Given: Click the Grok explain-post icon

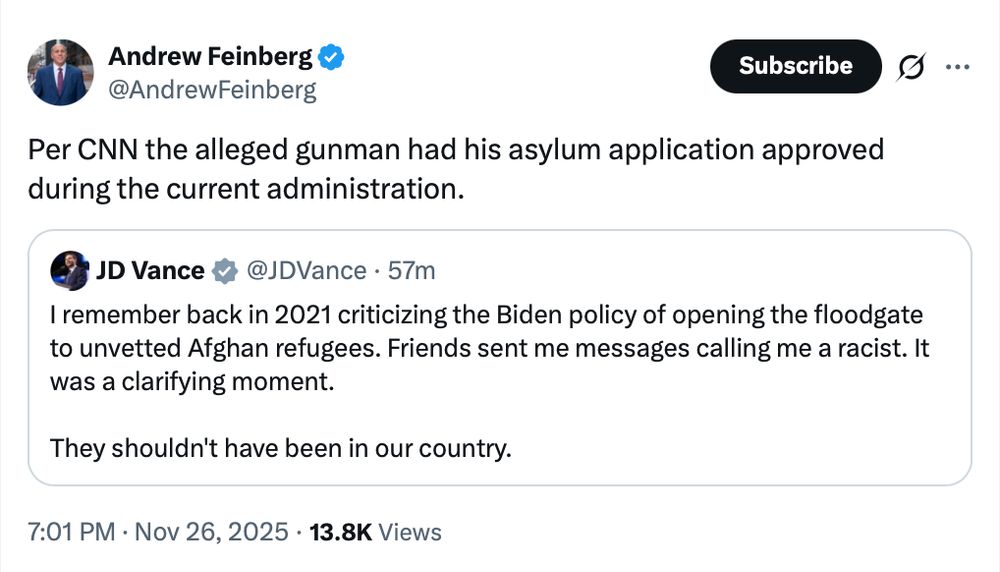Looking at the screenshot, I should coord(911,67).
